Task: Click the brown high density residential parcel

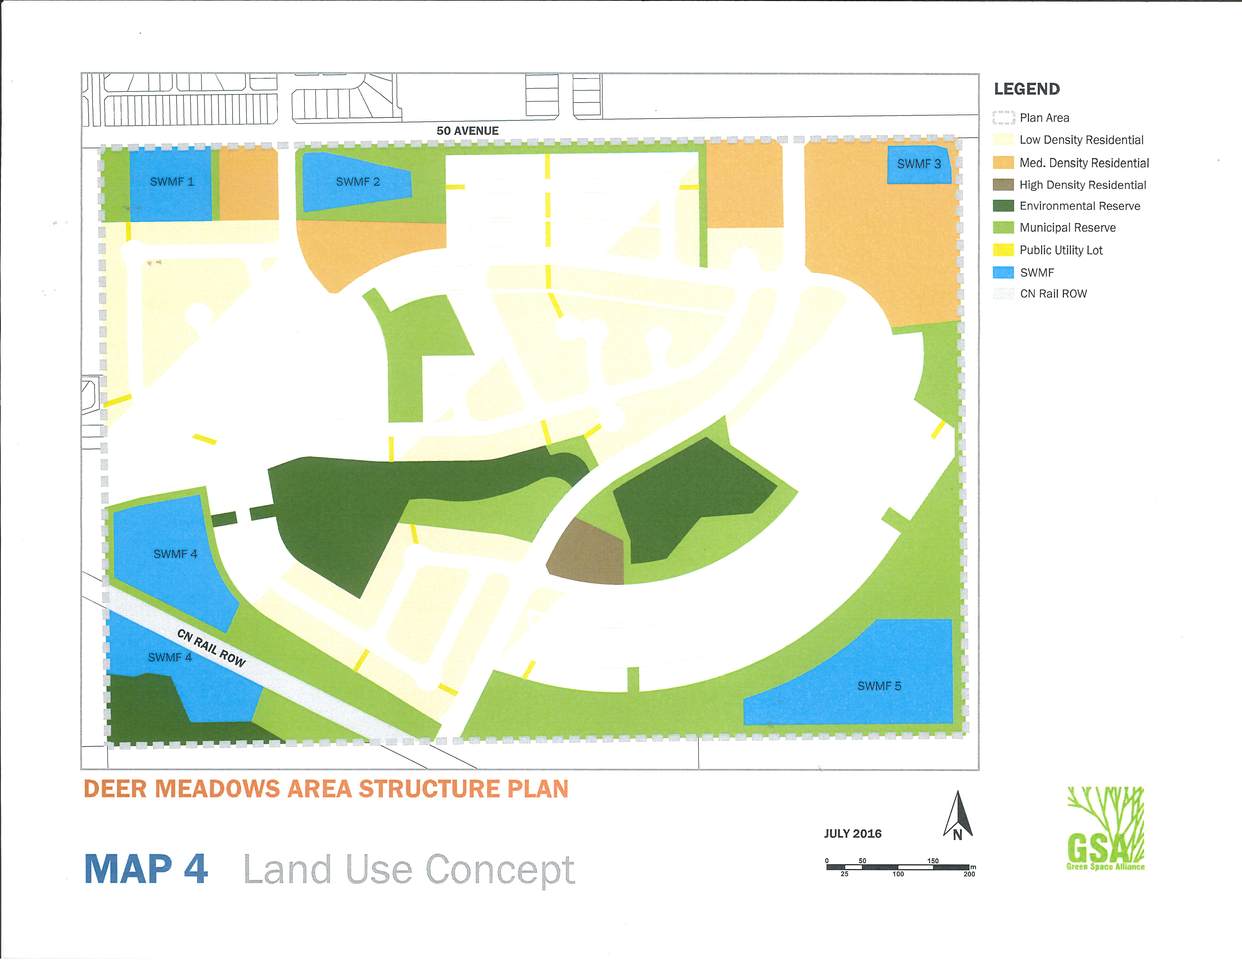Action: tap(588, 553)
